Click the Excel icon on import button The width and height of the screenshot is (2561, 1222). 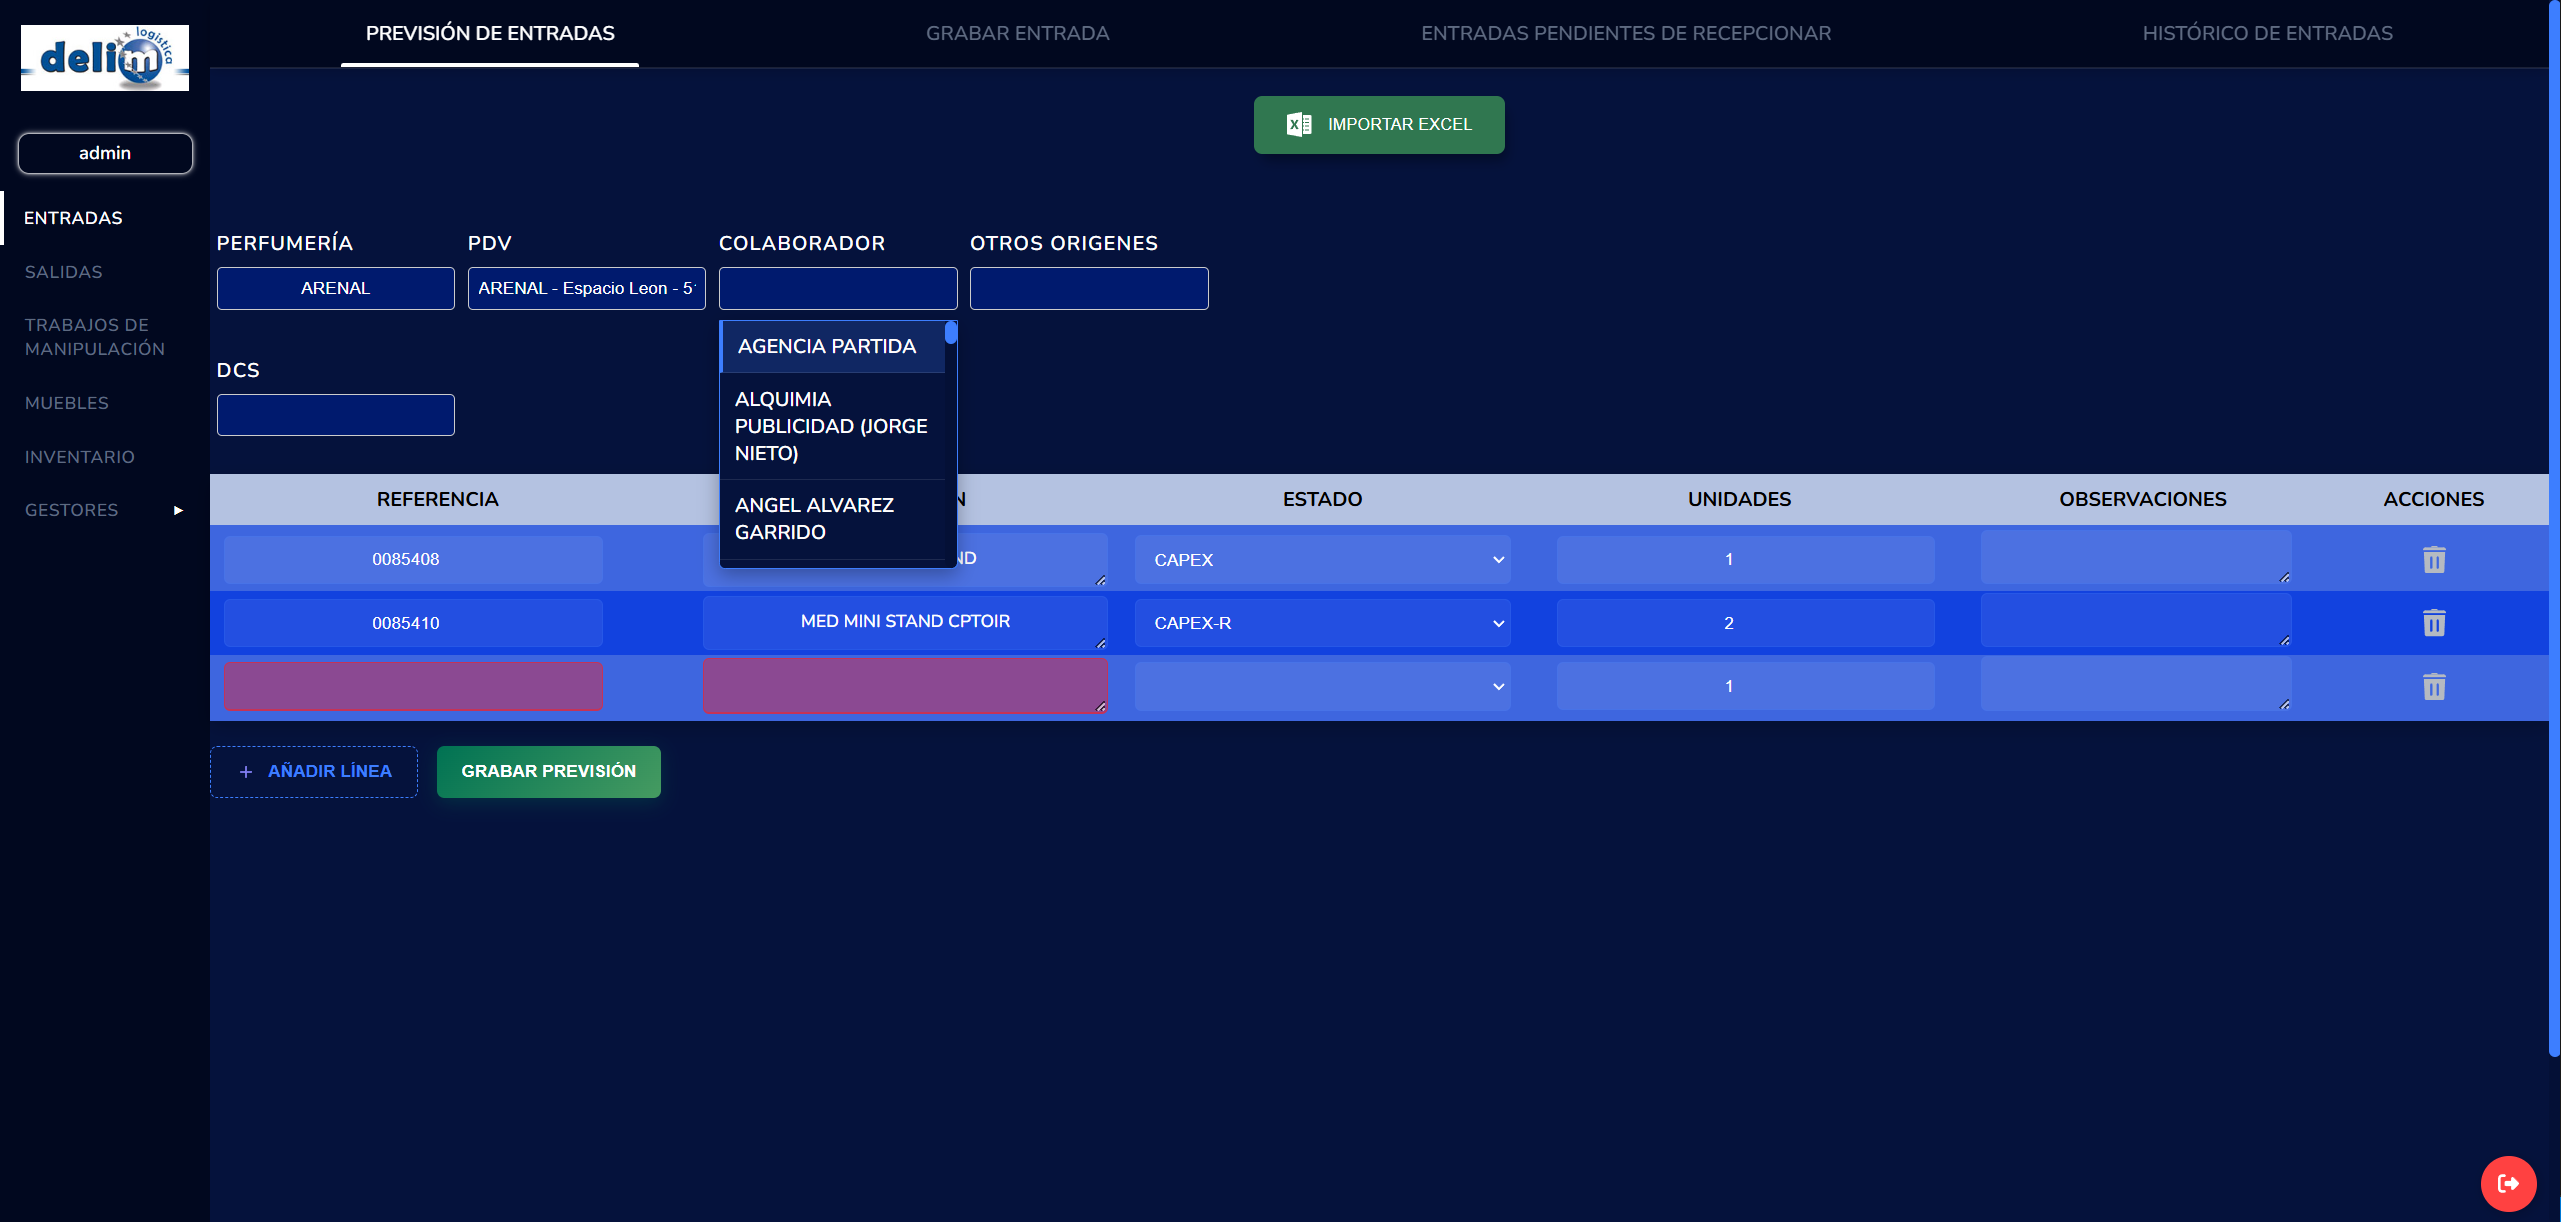pos(1298,125)
